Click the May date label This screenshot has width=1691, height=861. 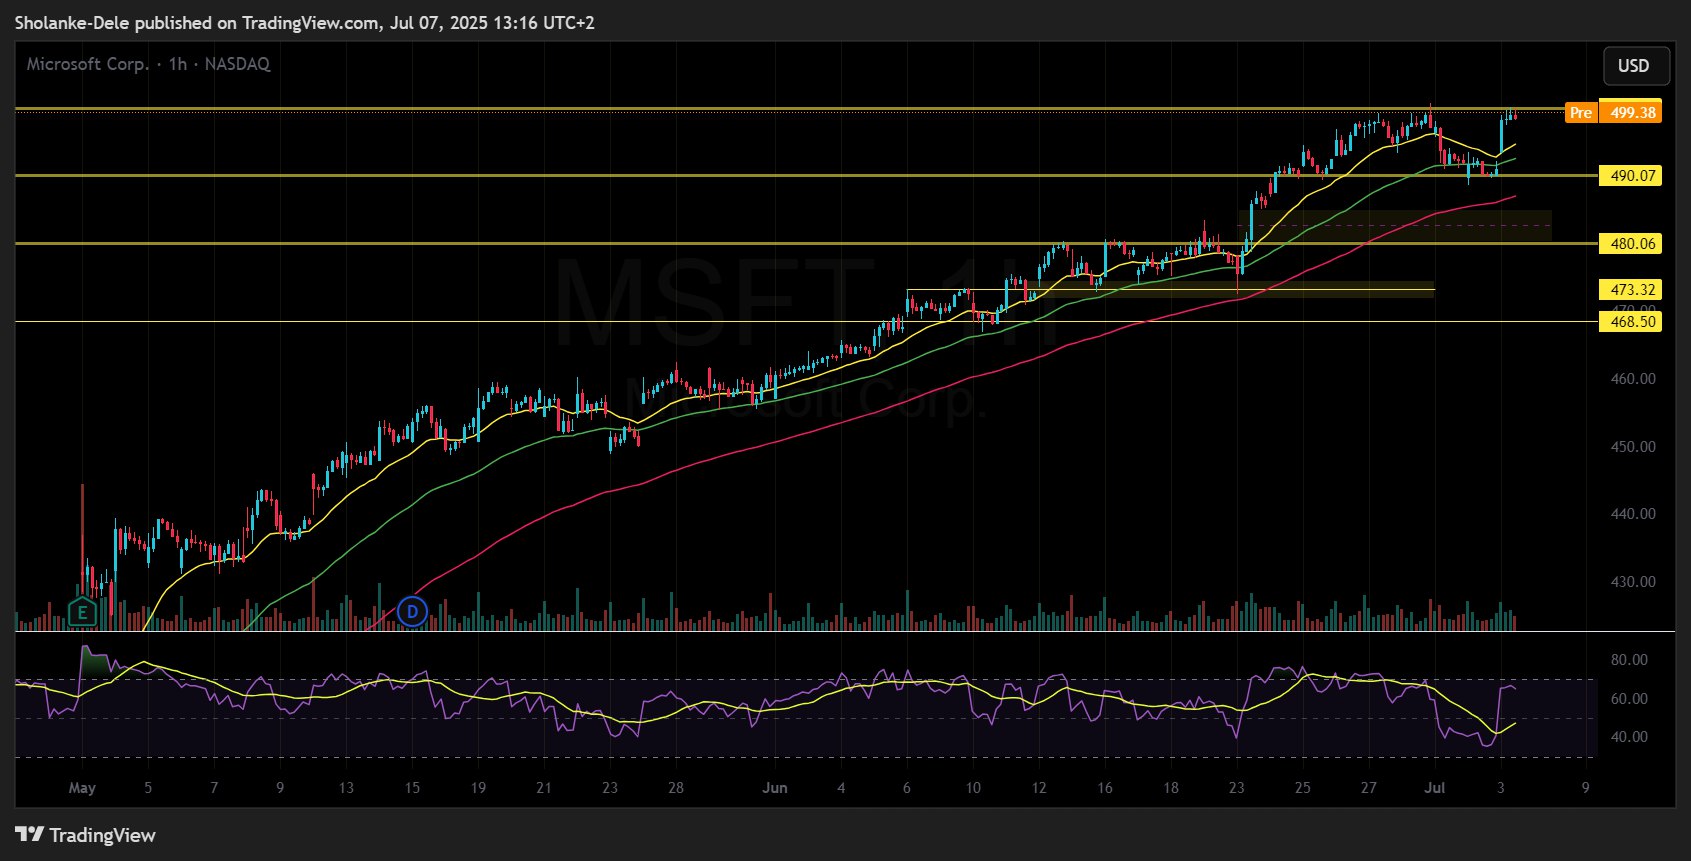pyautogui.click(x=82, y=788)
